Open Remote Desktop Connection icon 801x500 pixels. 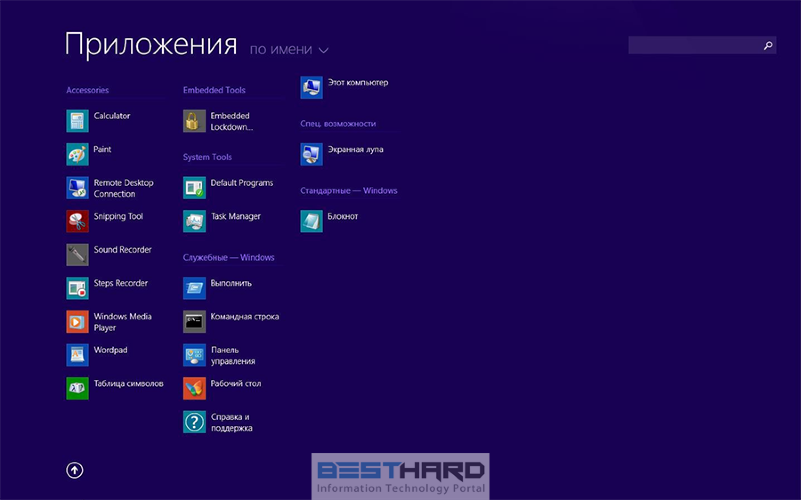77,188
